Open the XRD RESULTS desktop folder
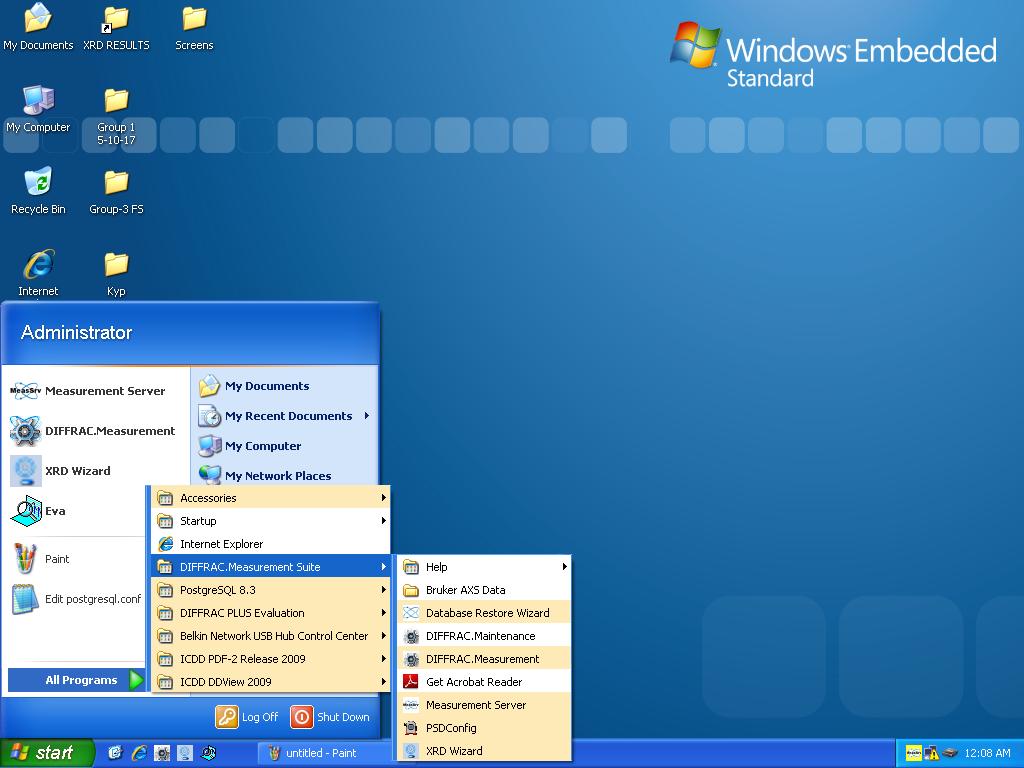1024x768 pixels. click(116, 28)
